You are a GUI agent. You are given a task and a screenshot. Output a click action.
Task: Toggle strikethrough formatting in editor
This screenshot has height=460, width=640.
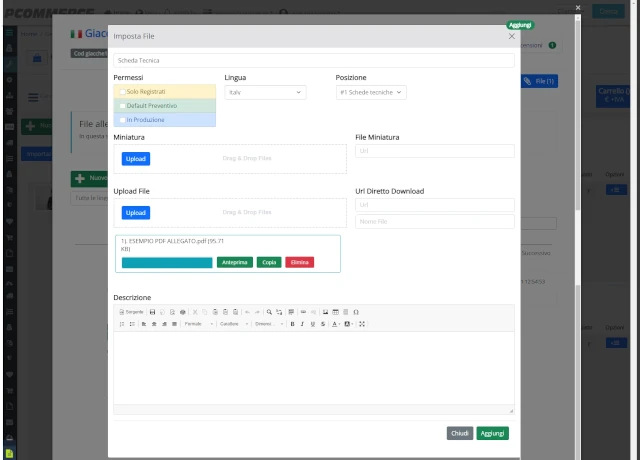tap(323, 324)
